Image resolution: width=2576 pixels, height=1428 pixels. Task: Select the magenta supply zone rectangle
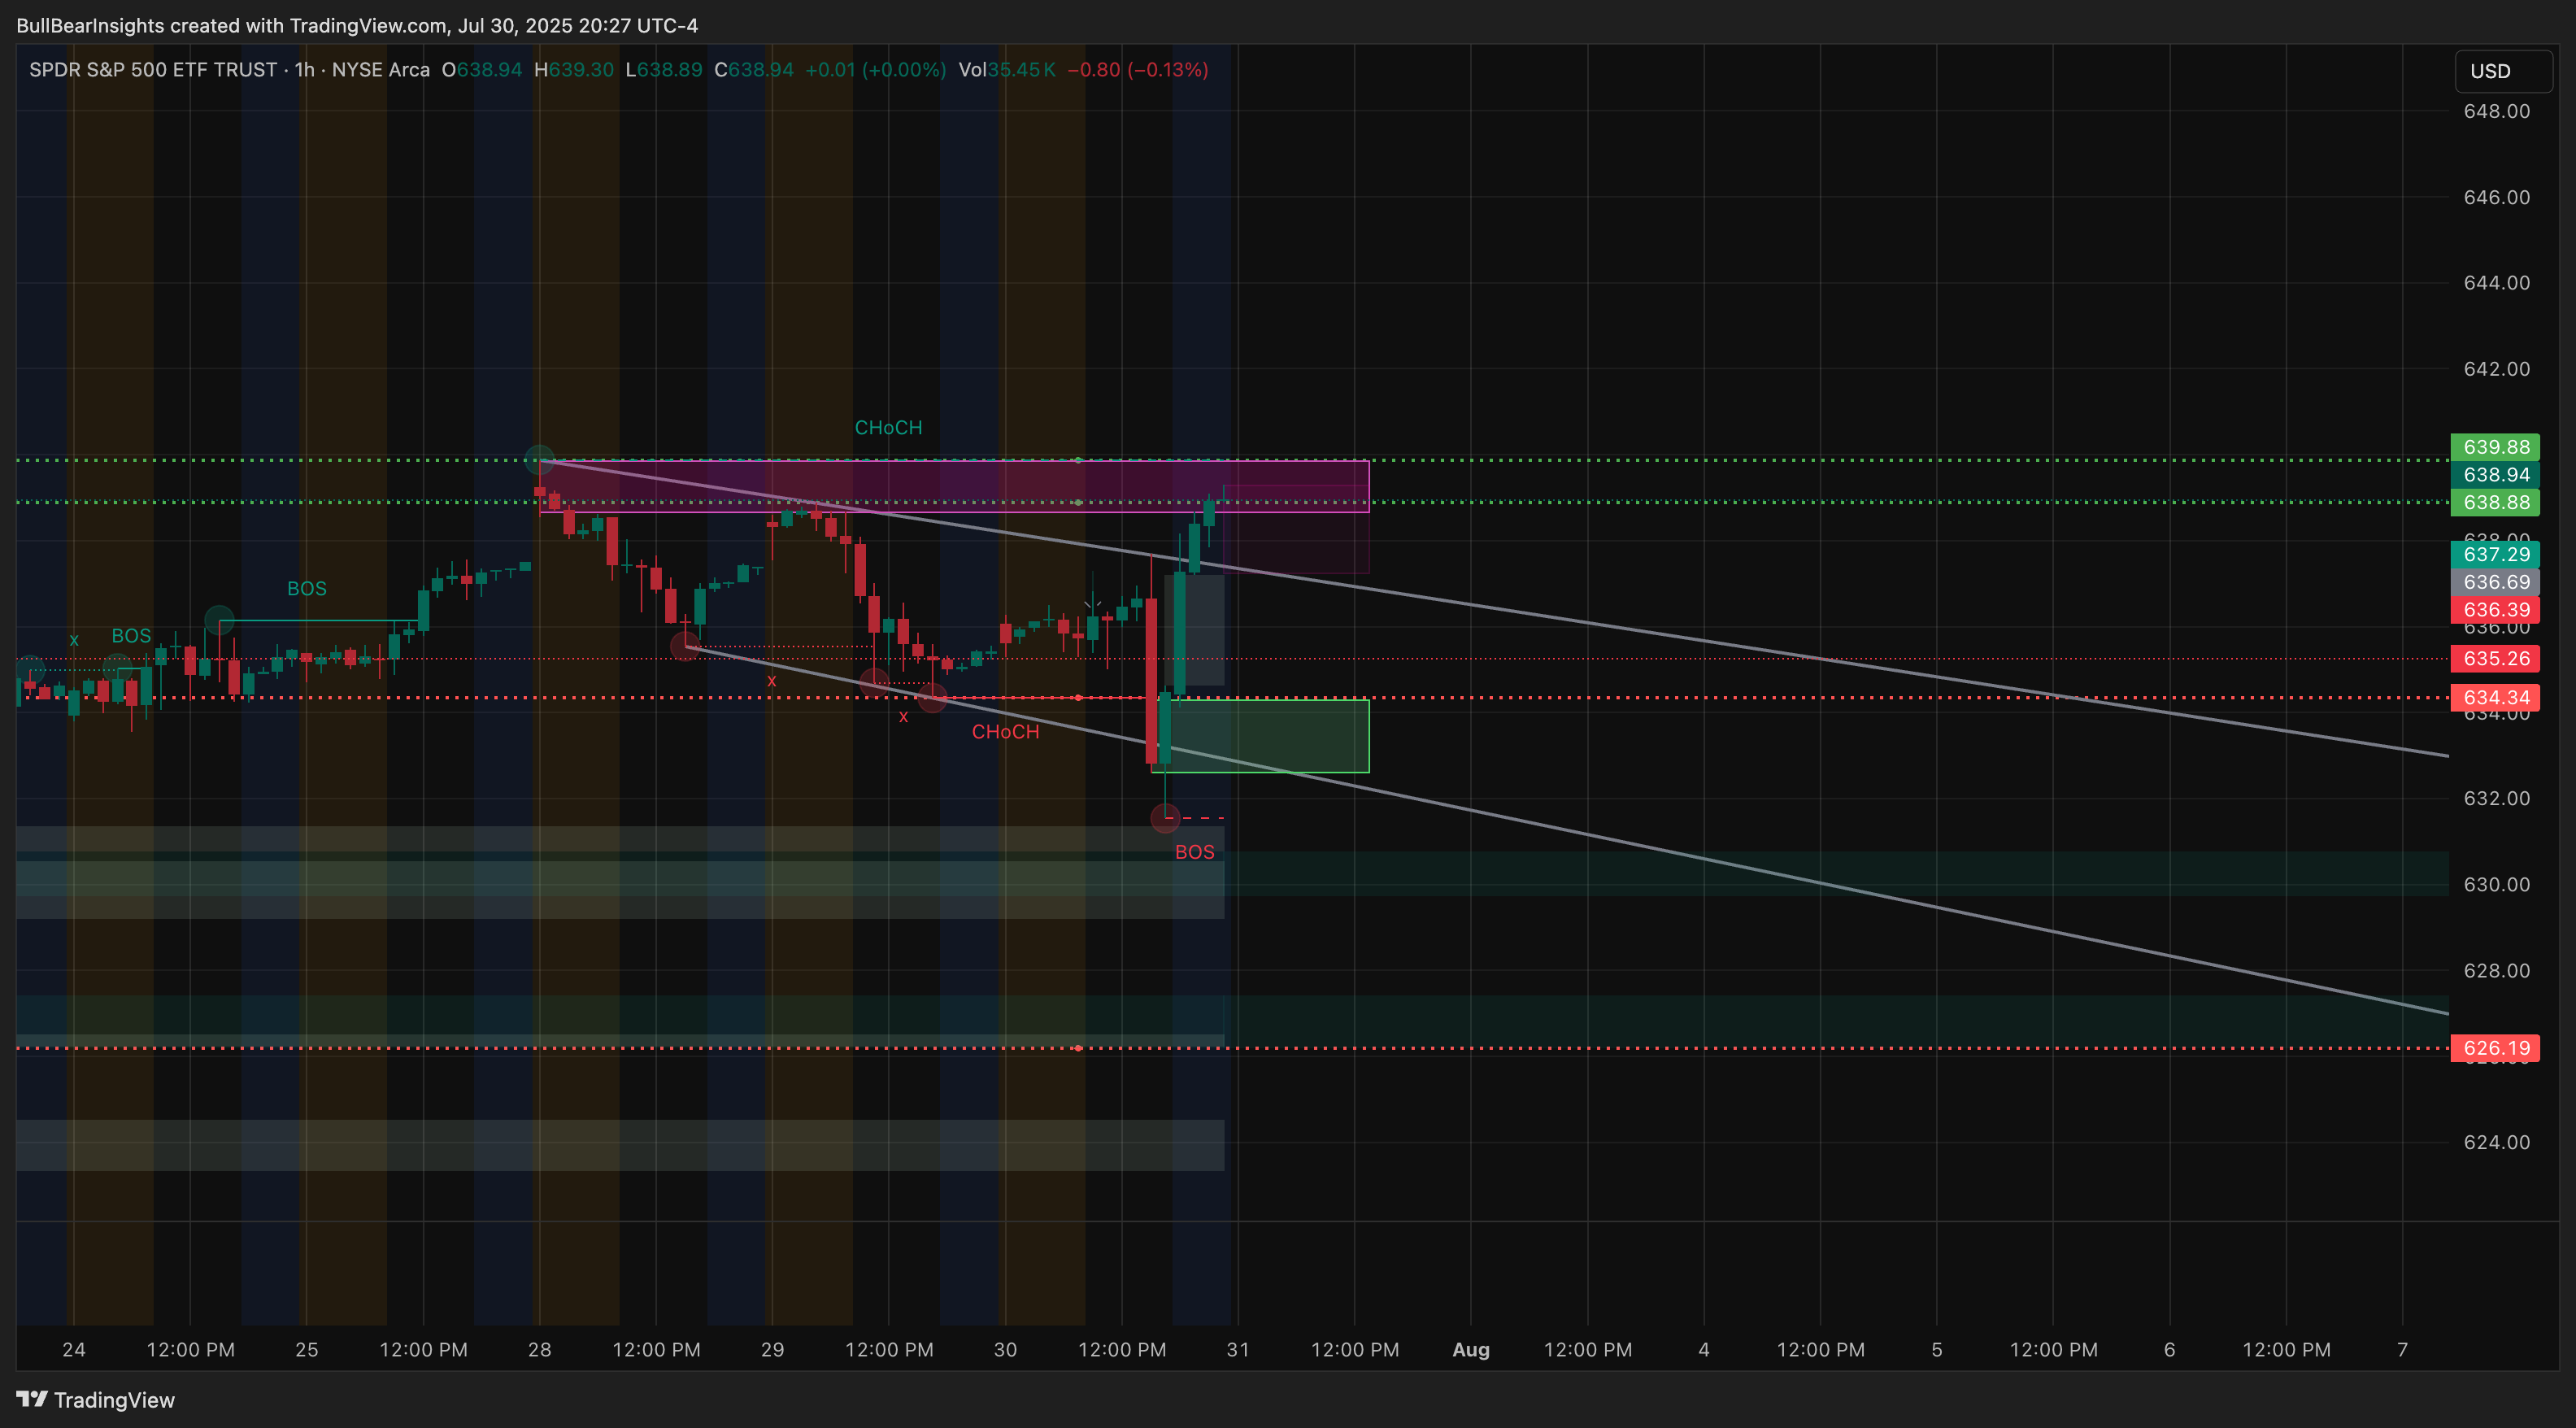954,486
